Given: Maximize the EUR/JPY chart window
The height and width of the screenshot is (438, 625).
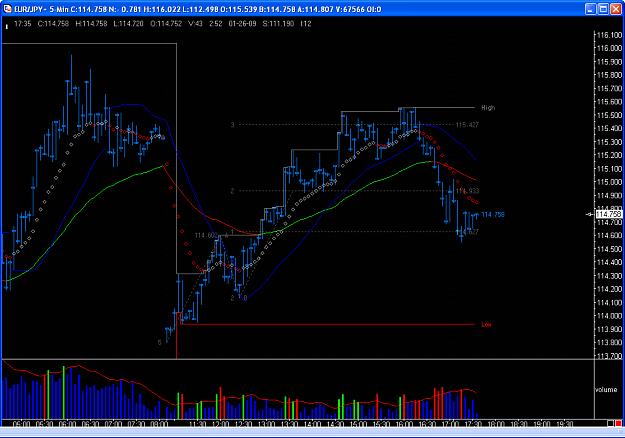Looking at the screenshot, I should [603, 9].
